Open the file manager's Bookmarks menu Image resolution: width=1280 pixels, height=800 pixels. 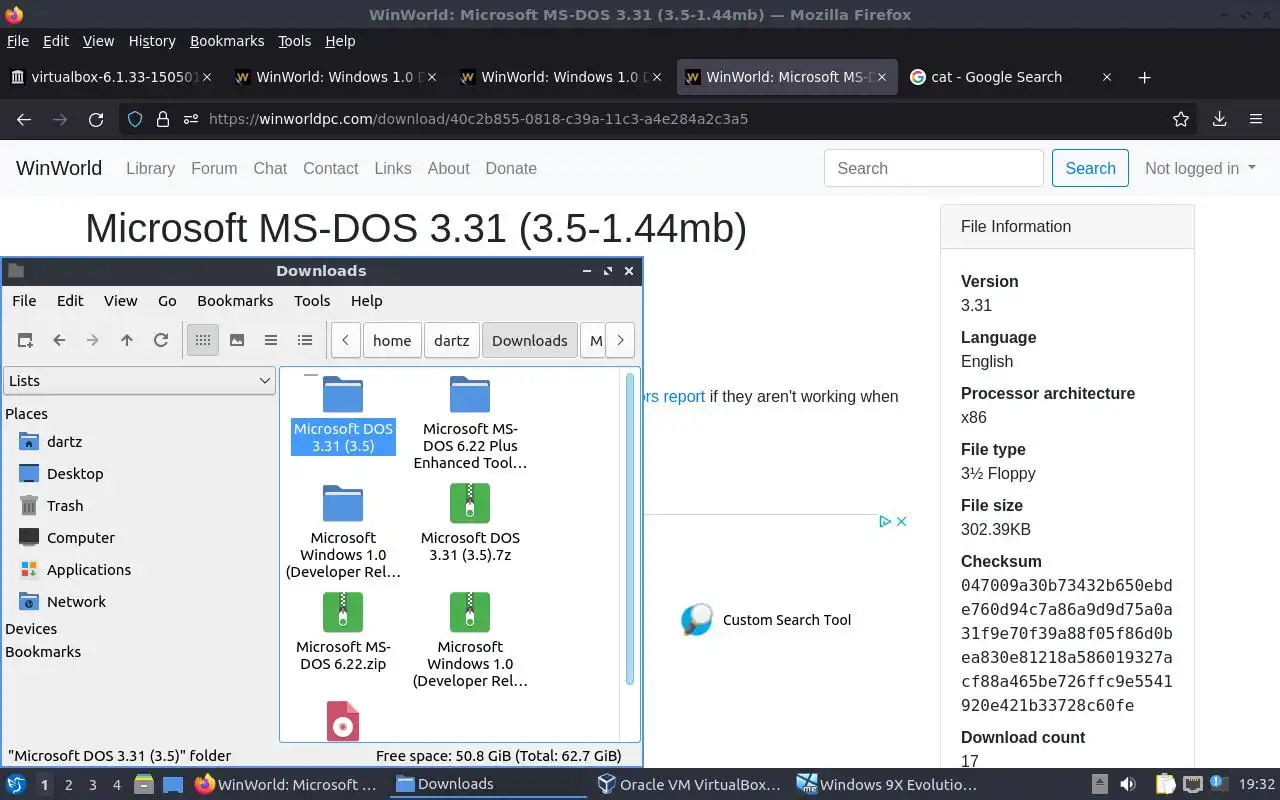[235, 300]
